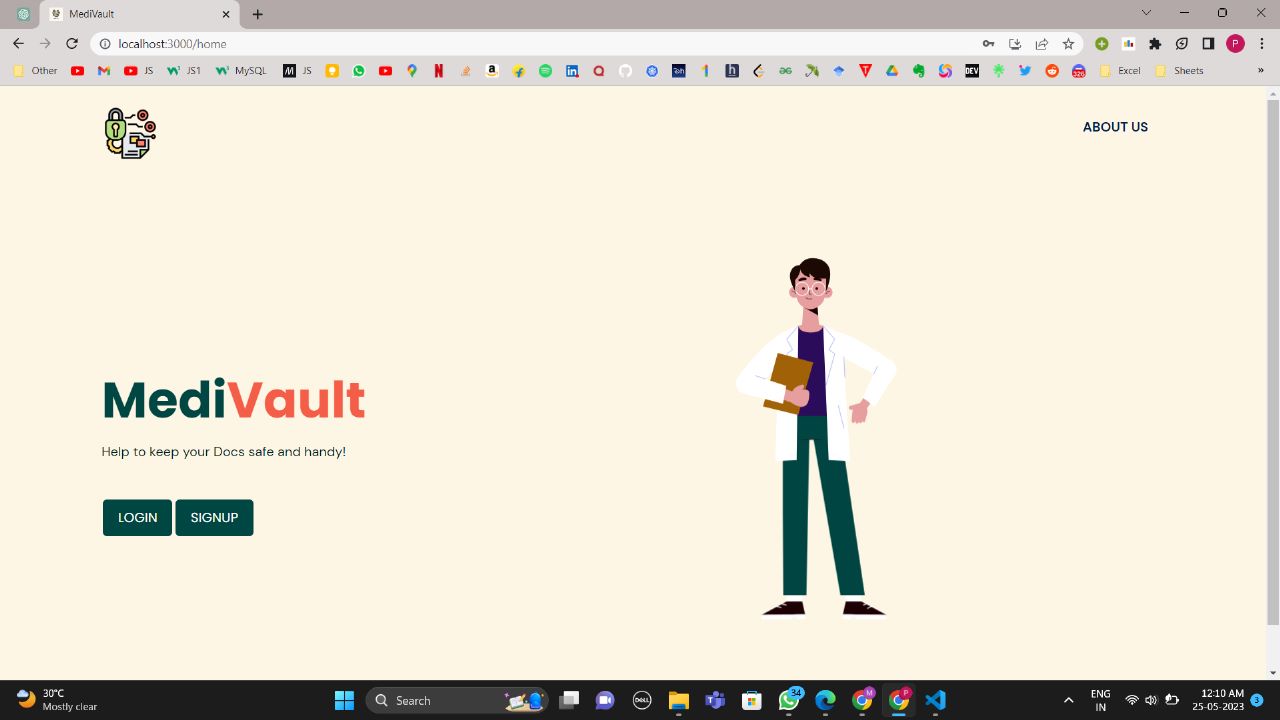Open the GitHub bookmark
1280x720 pixels.
click(x=625, y=70)
